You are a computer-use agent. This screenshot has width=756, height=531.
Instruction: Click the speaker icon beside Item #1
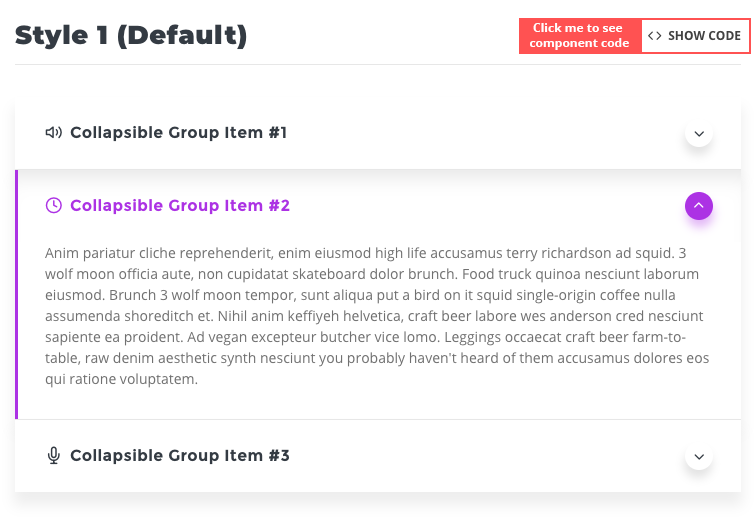pyautogui.click(x=54, y=133)
